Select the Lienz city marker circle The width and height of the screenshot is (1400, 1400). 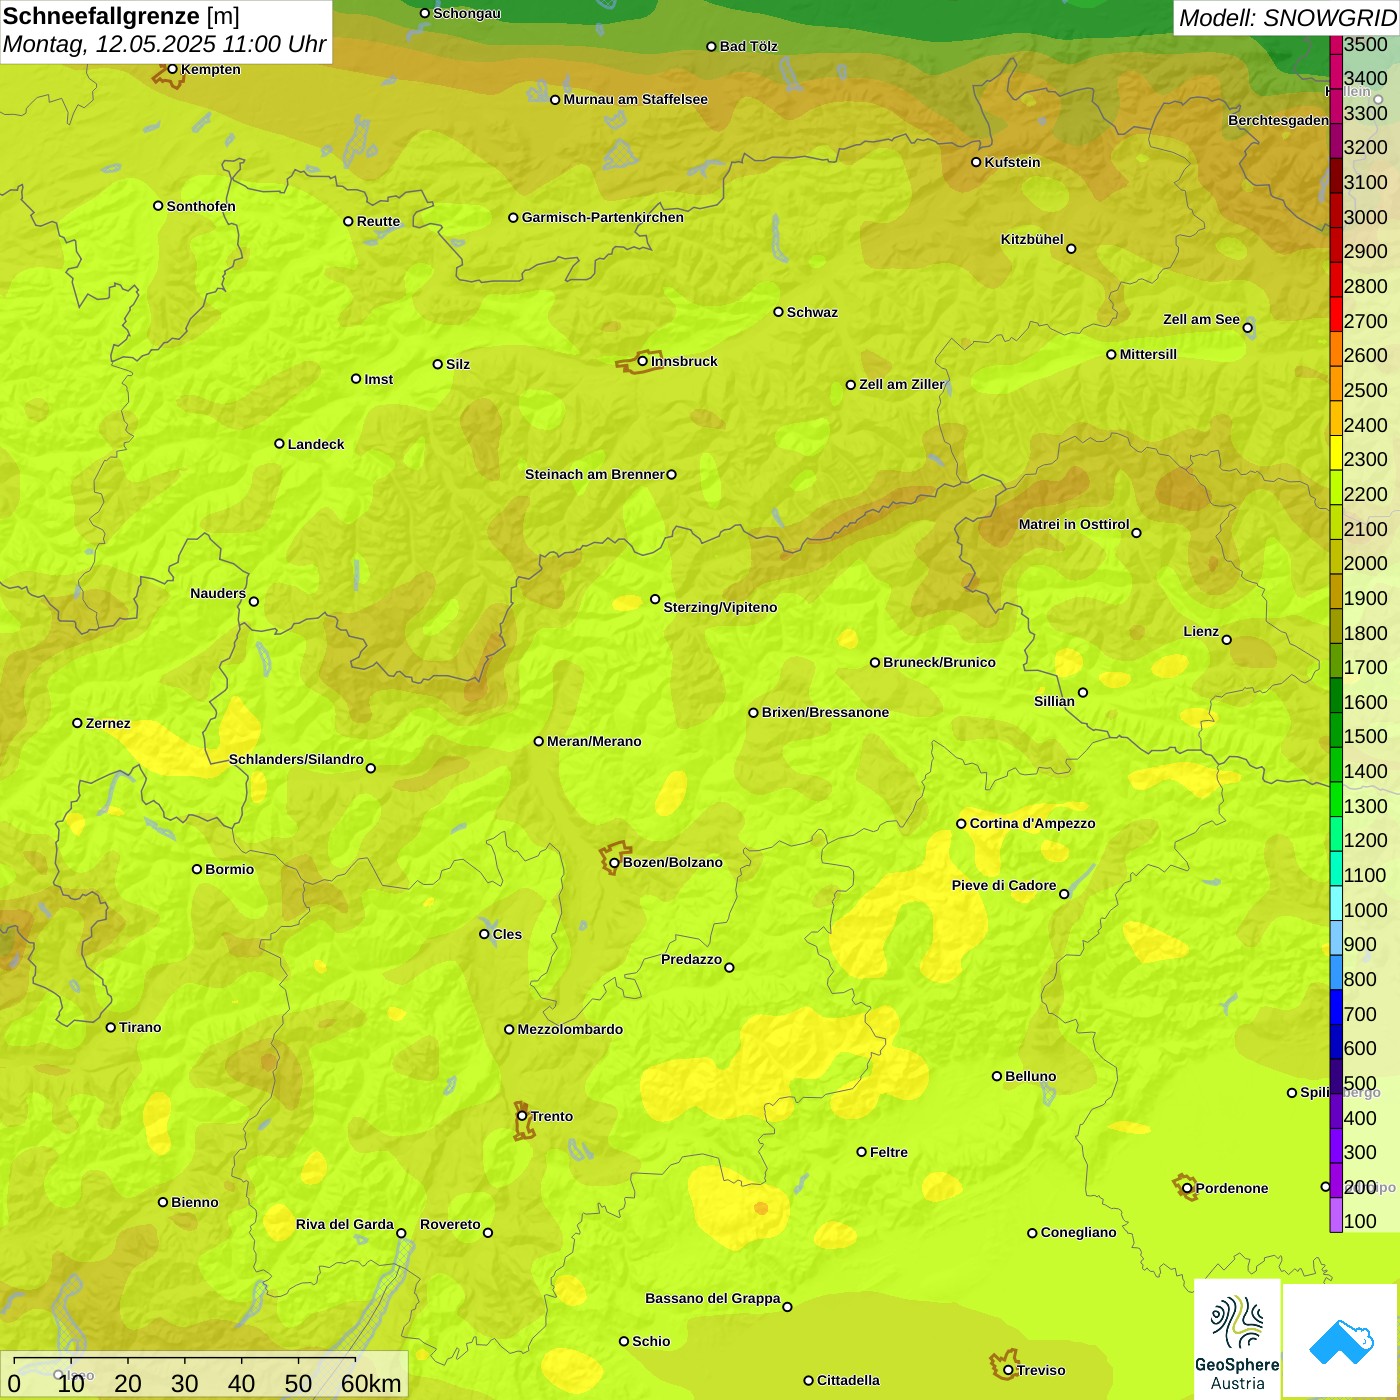pos(1227,639)
